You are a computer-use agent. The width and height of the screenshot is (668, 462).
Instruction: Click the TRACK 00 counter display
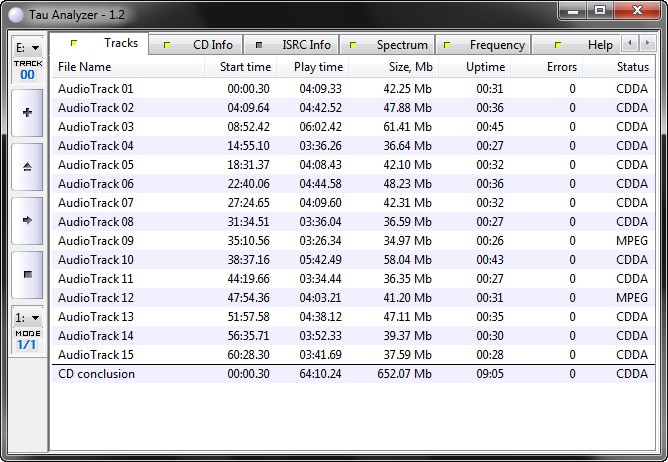[28, 71]
